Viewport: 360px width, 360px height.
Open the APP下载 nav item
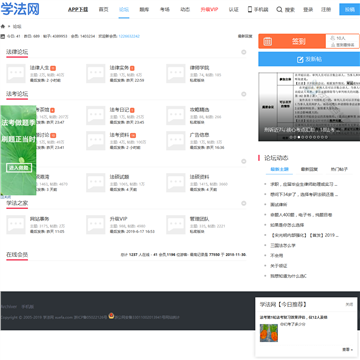(78, 10)
